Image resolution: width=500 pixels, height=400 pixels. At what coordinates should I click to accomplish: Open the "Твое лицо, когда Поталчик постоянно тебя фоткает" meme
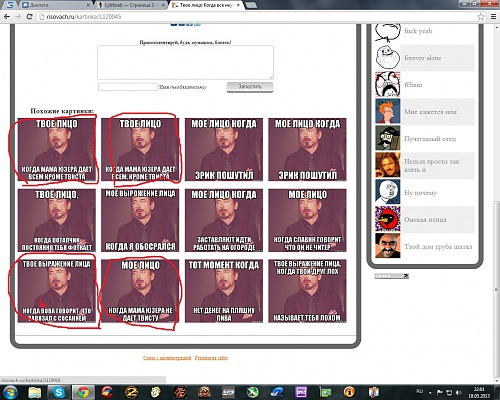coord(57,220)
